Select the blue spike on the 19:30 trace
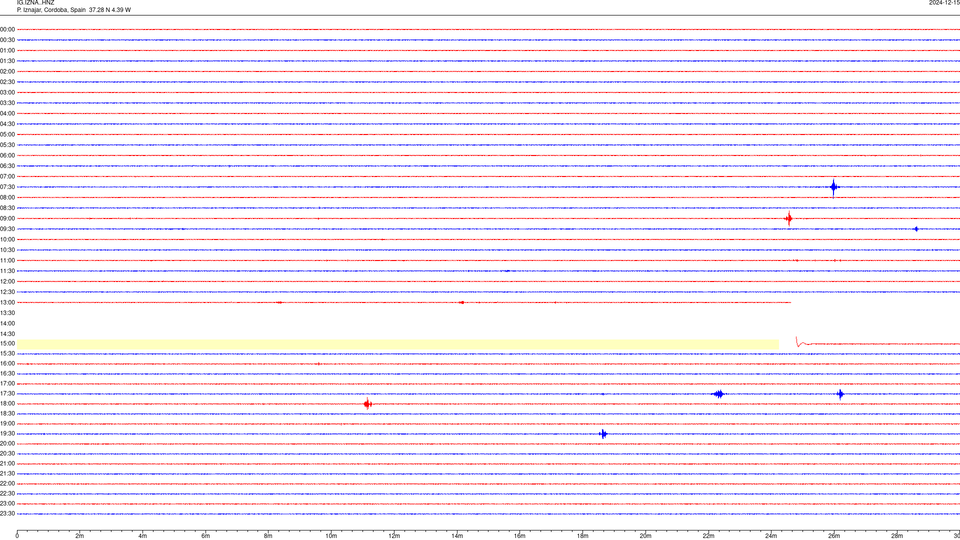960x540 pixels. 603,434
